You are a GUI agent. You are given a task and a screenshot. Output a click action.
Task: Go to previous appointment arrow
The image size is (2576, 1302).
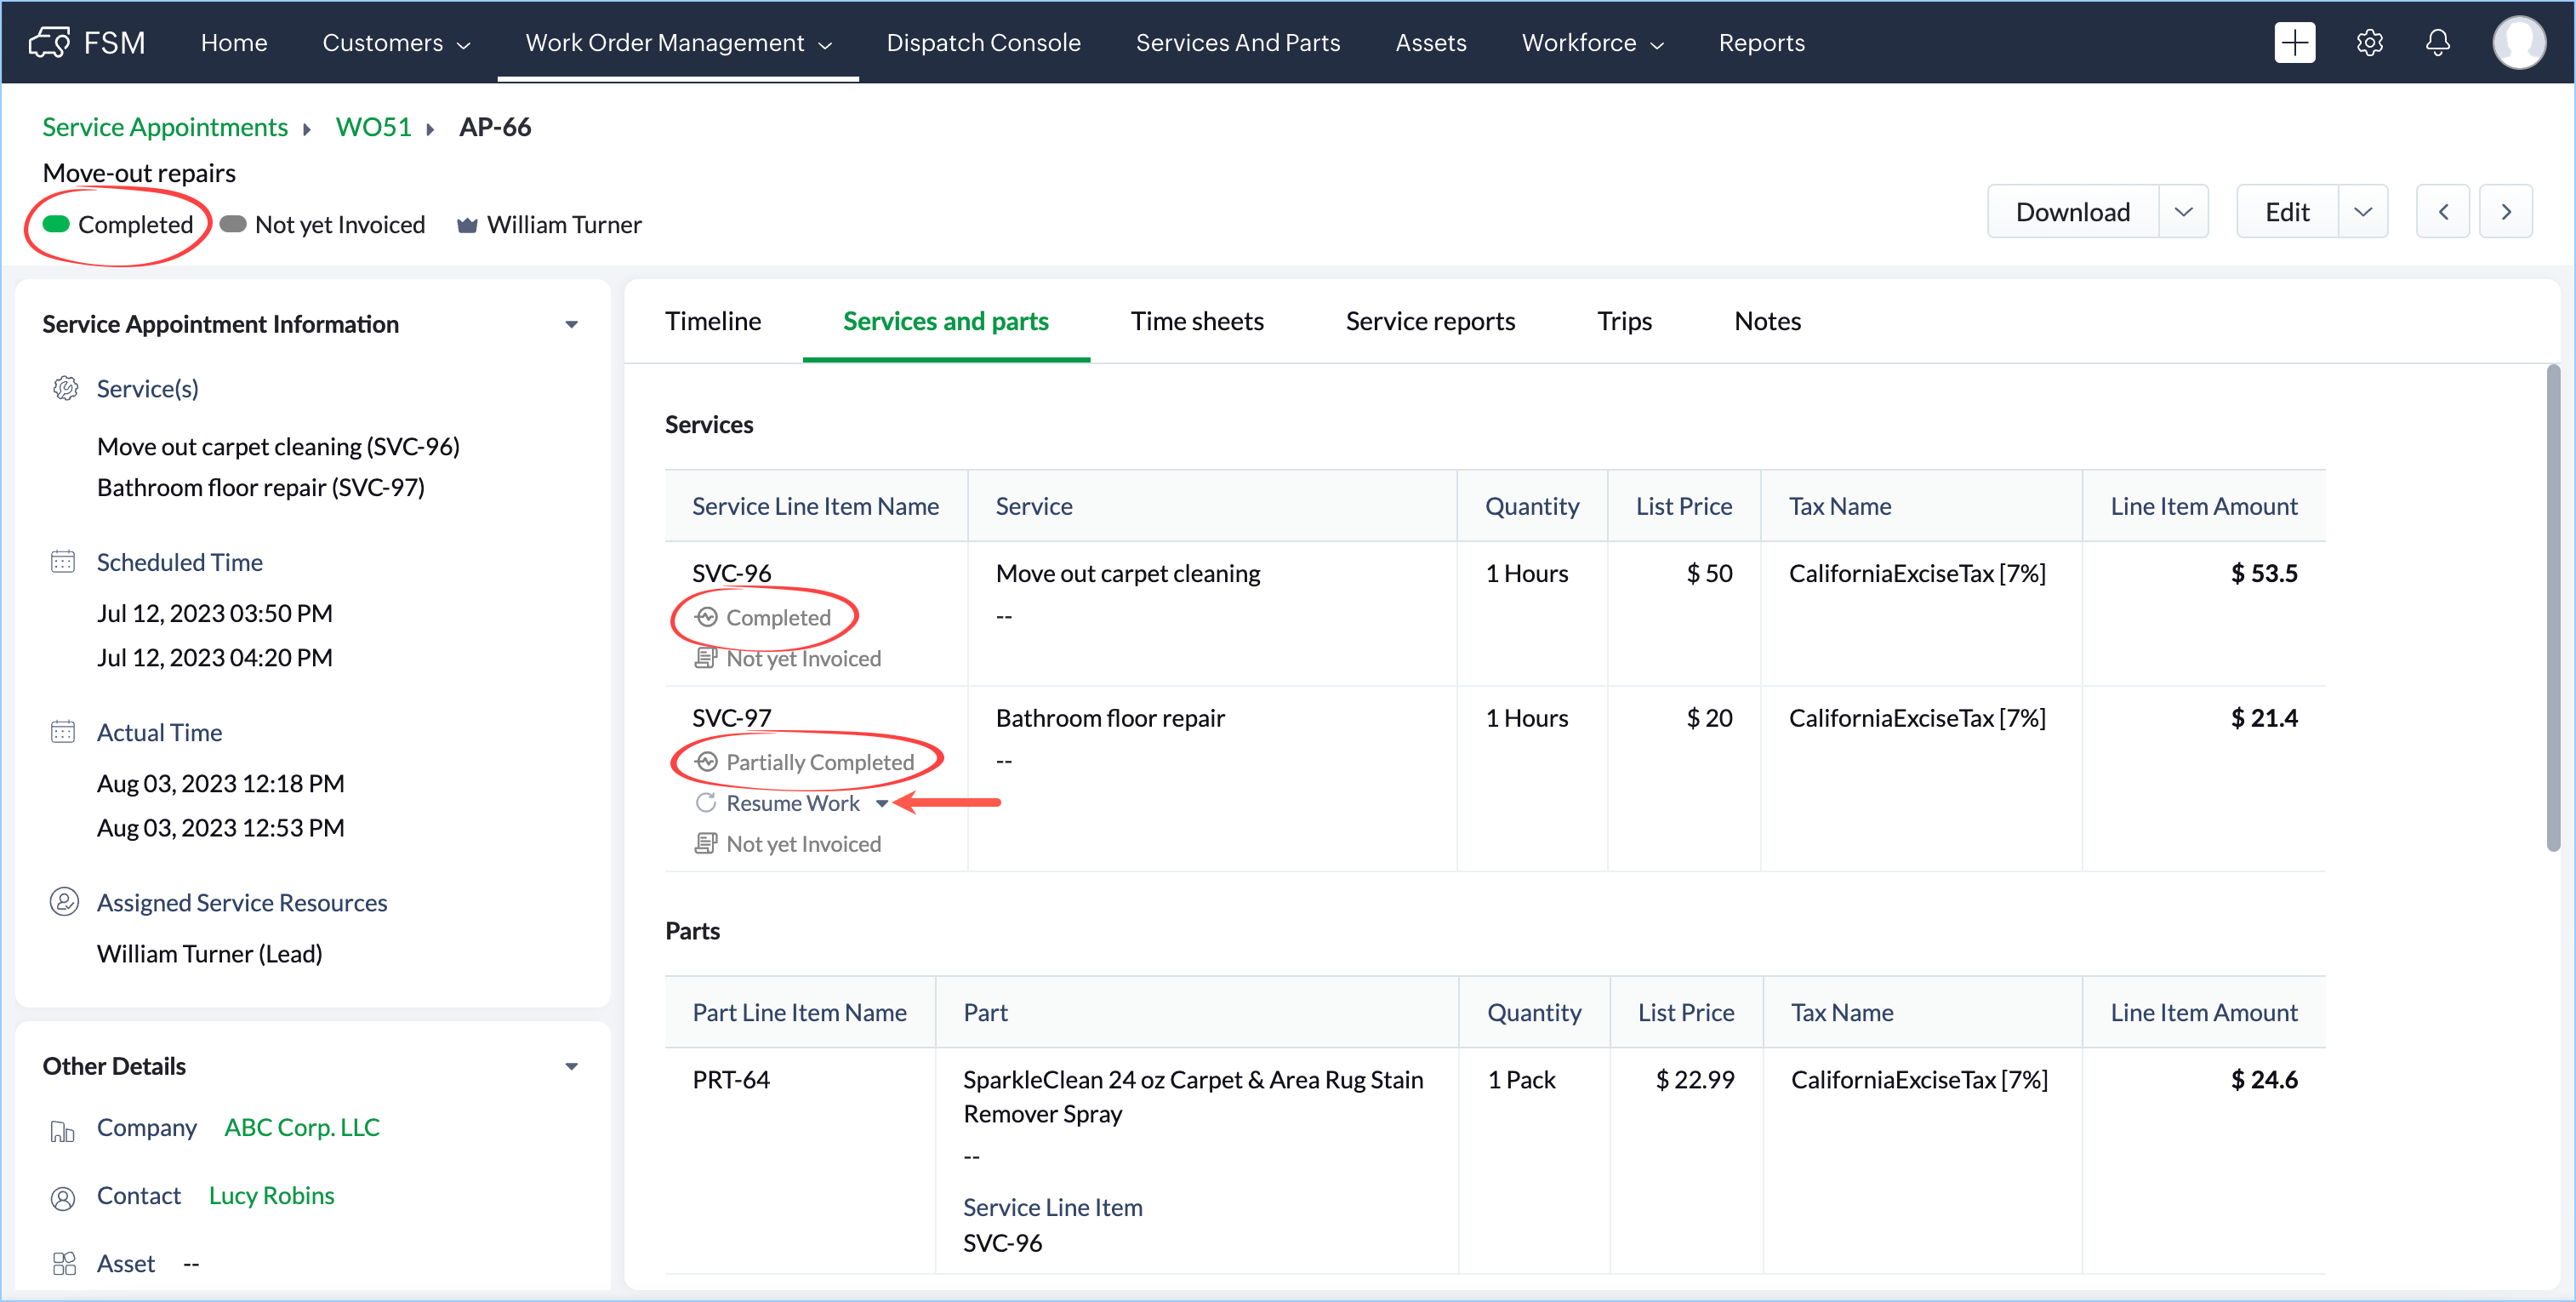point(2443,211)
